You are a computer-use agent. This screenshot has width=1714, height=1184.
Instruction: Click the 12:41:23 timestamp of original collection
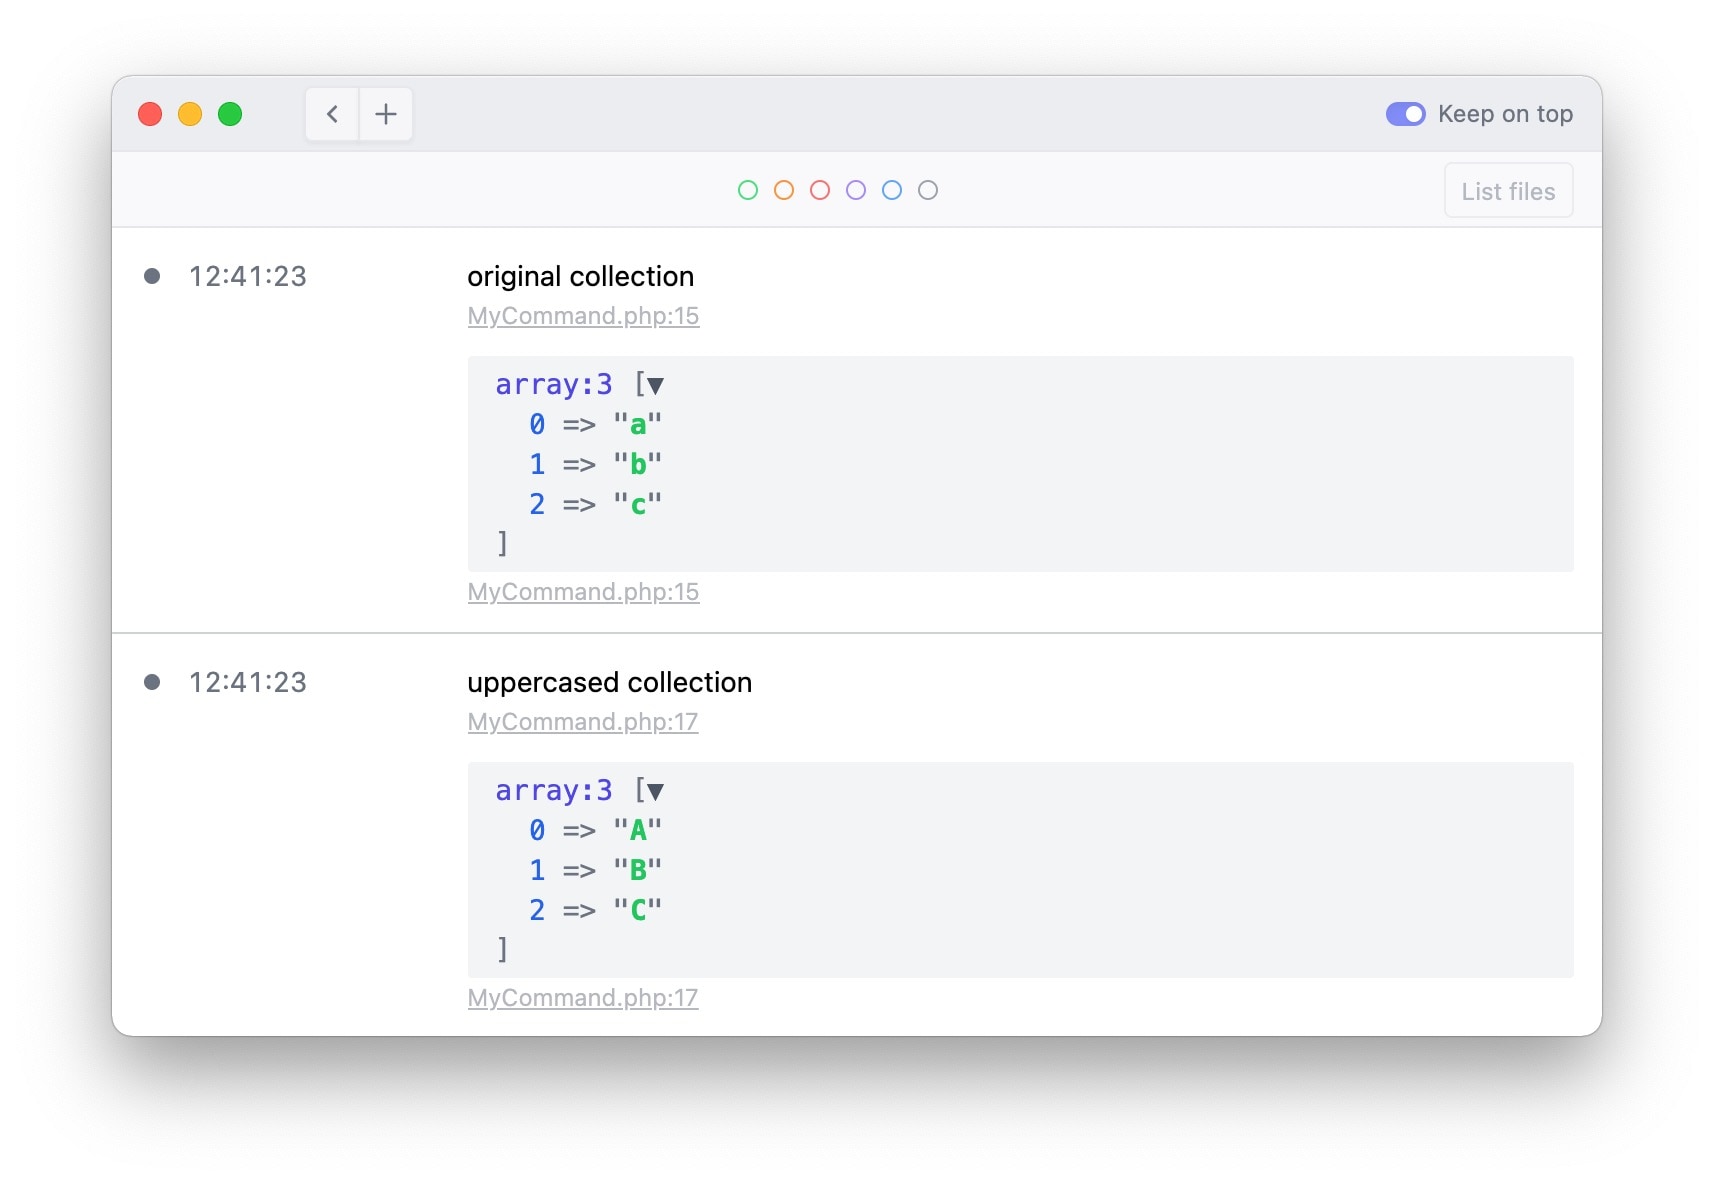tap(248, 277)
